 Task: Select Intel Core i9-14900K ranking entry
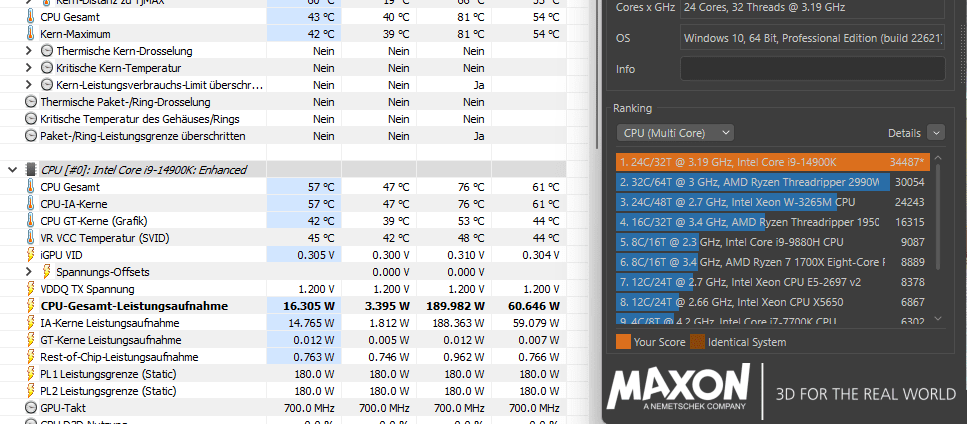coord(773,162)
